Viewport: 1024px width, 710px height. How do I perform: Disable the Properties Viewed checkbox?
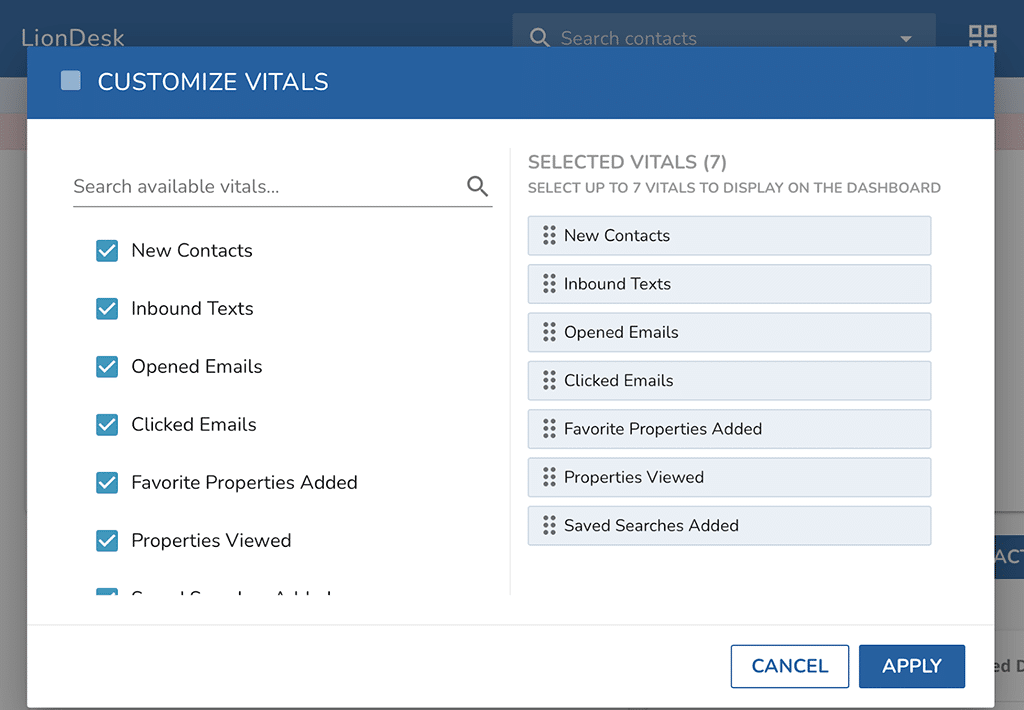107,541
